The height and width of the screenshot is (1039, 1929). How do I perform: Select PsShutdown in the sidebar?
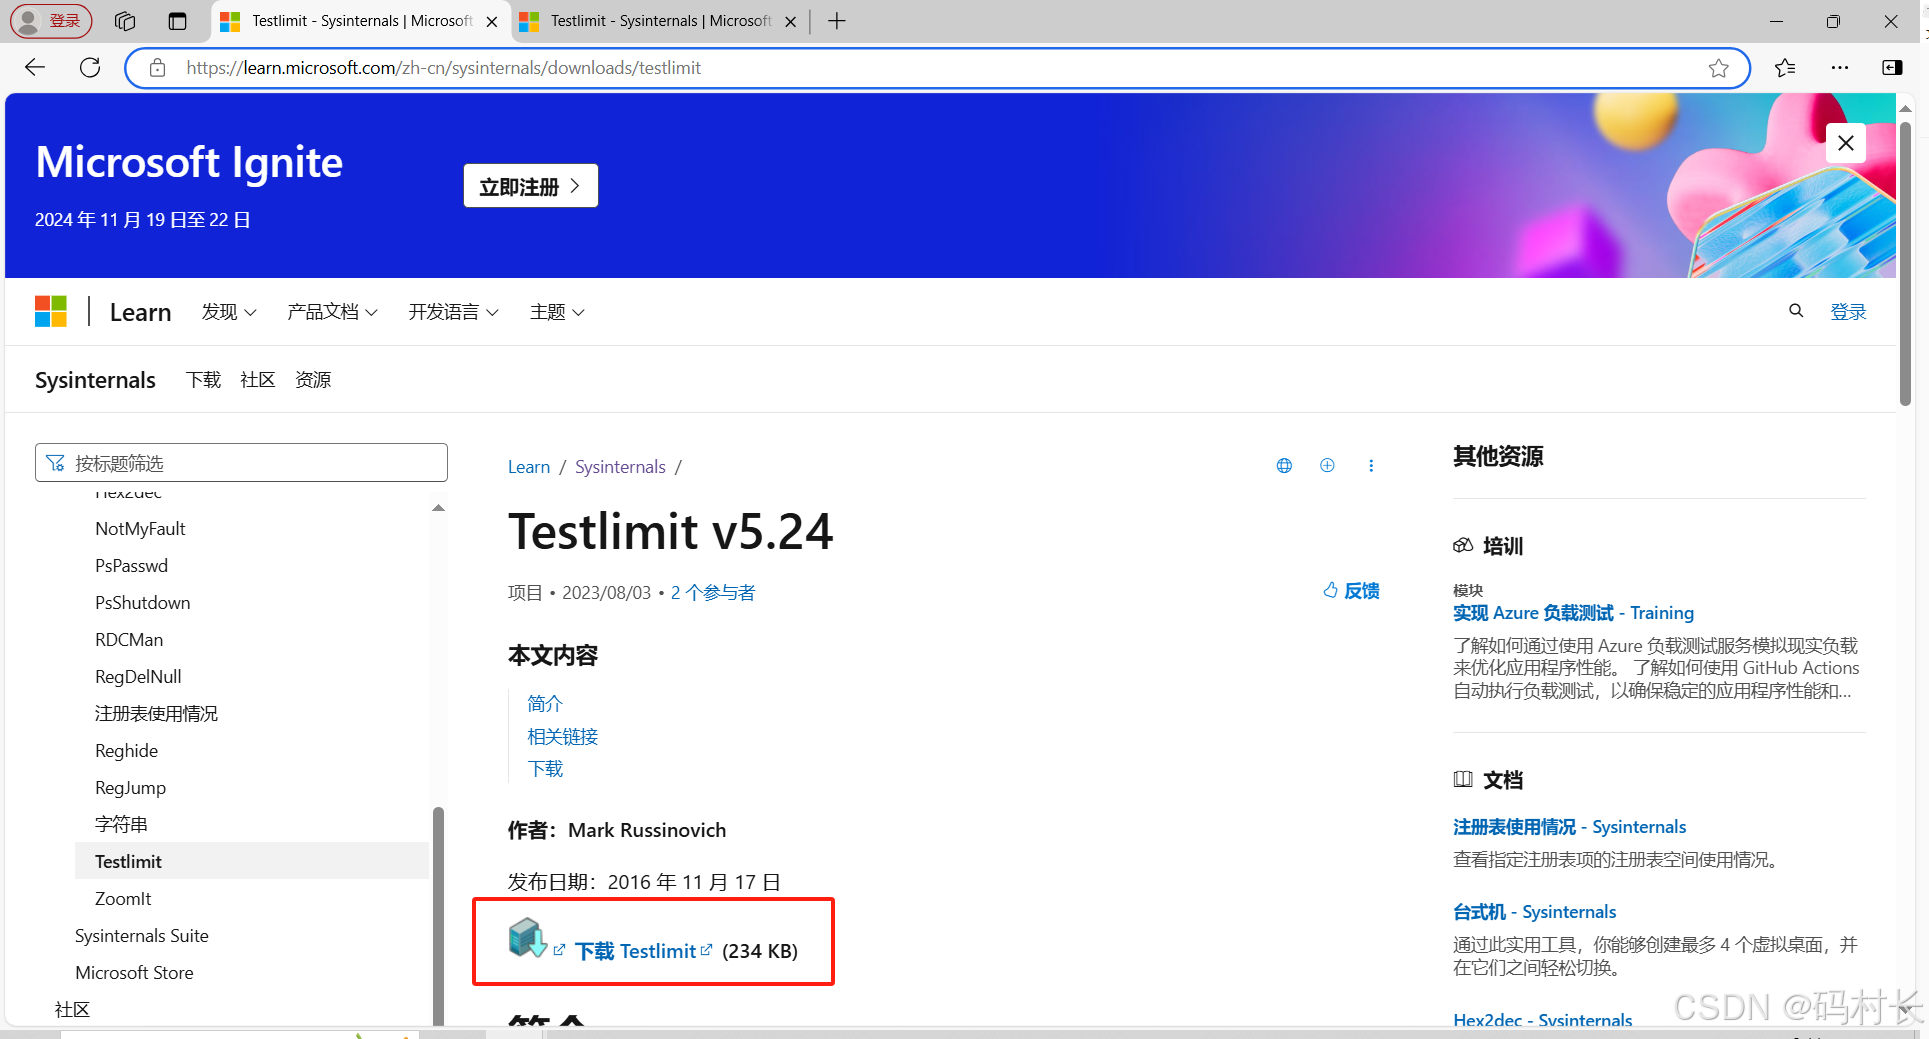coord(142,603)
